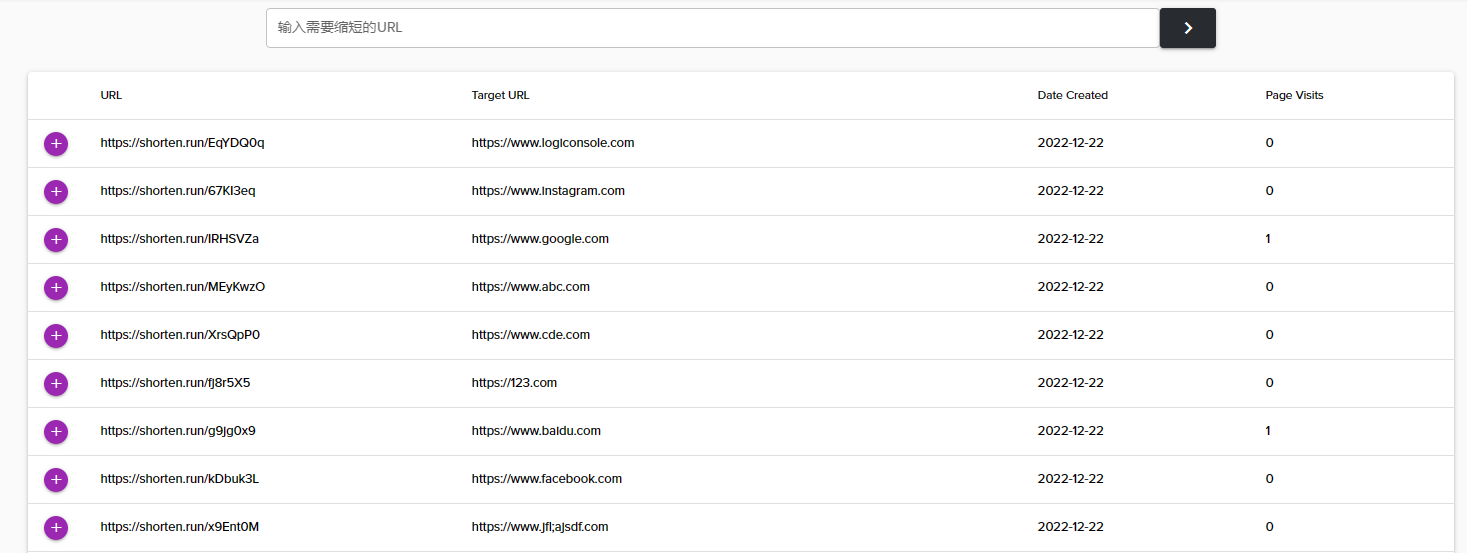This screenshot has width=1467, height=553.
Task: Expand the cde.com row plus button
Action: tap(56, 336)
